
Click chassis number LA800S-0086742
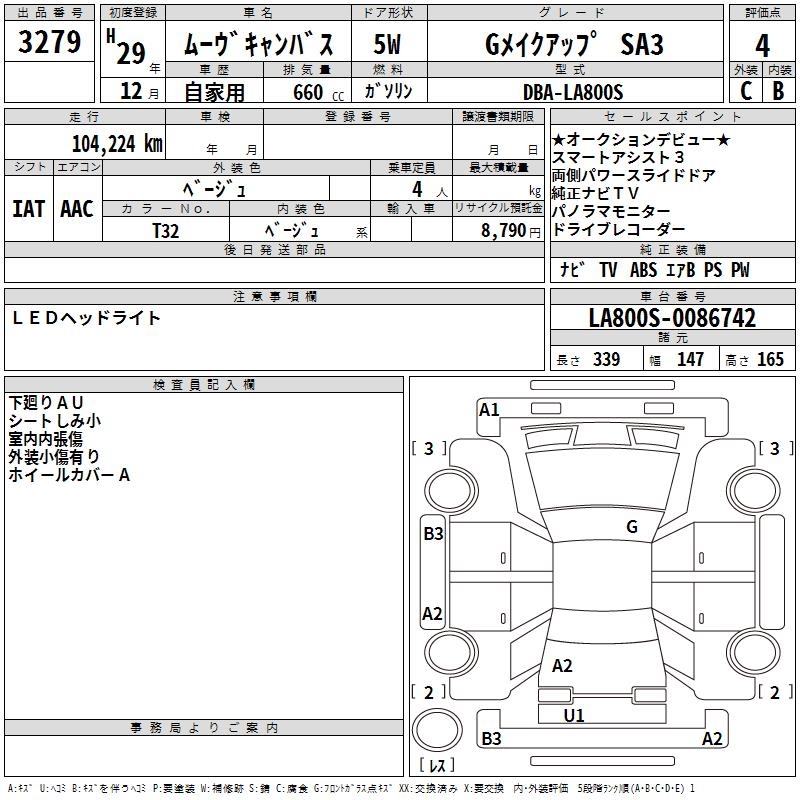pos(671,319)
